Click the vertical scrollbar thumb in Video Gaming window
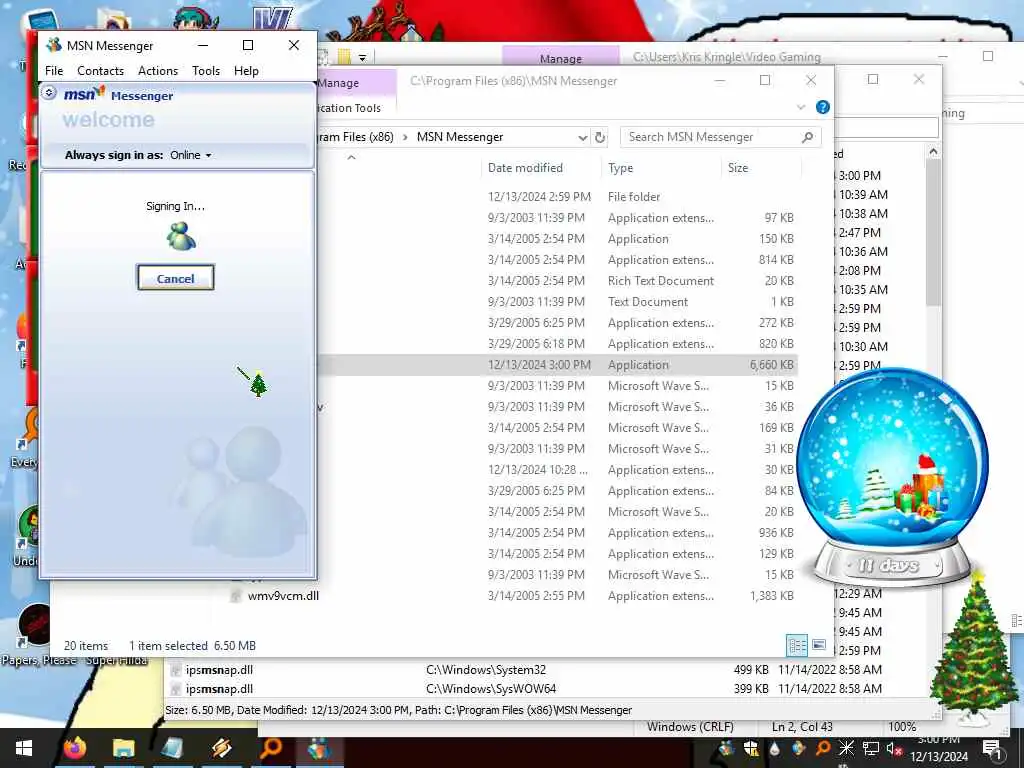 pos(933,232)
